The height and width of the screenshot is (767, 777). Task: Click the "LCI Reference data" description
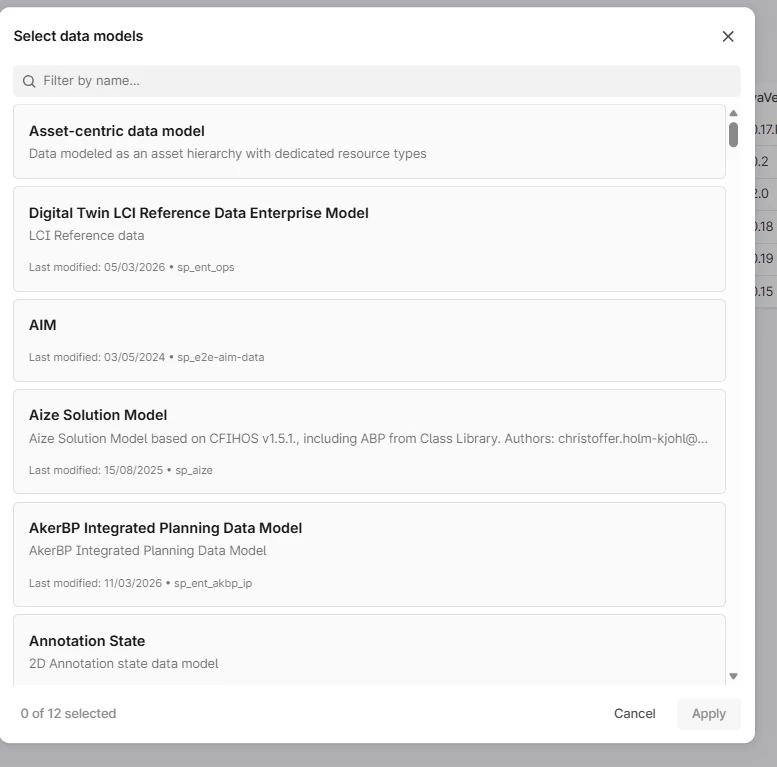tap(87, 236)
